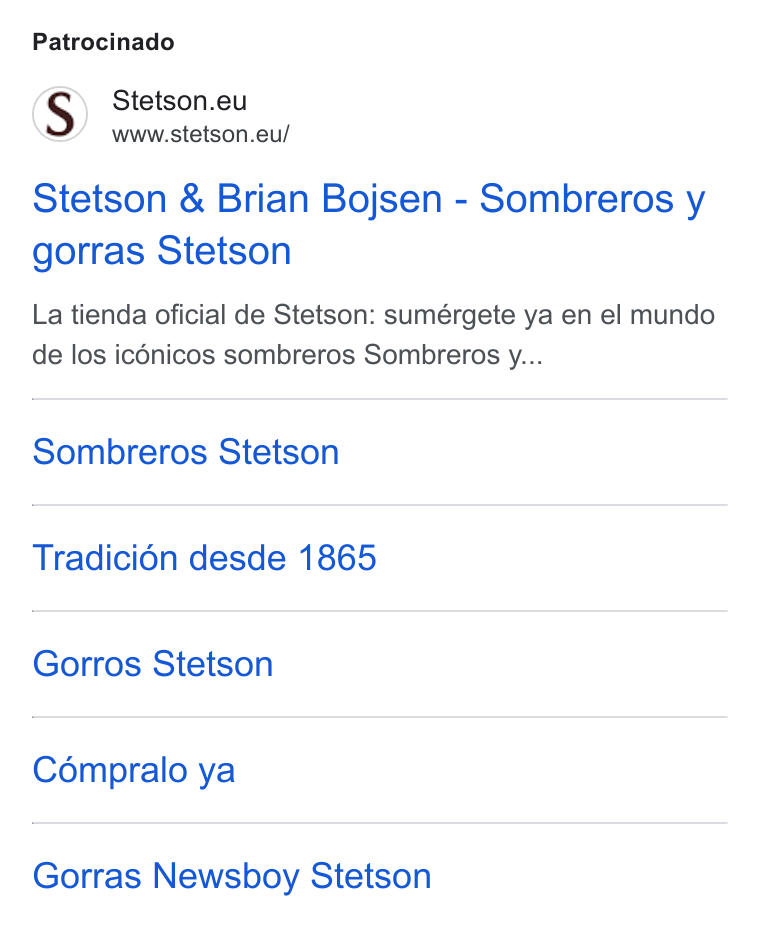Click the www.stetson.eu/ URL text
Viewport: 760px width, 928px height.
[201, 134]
